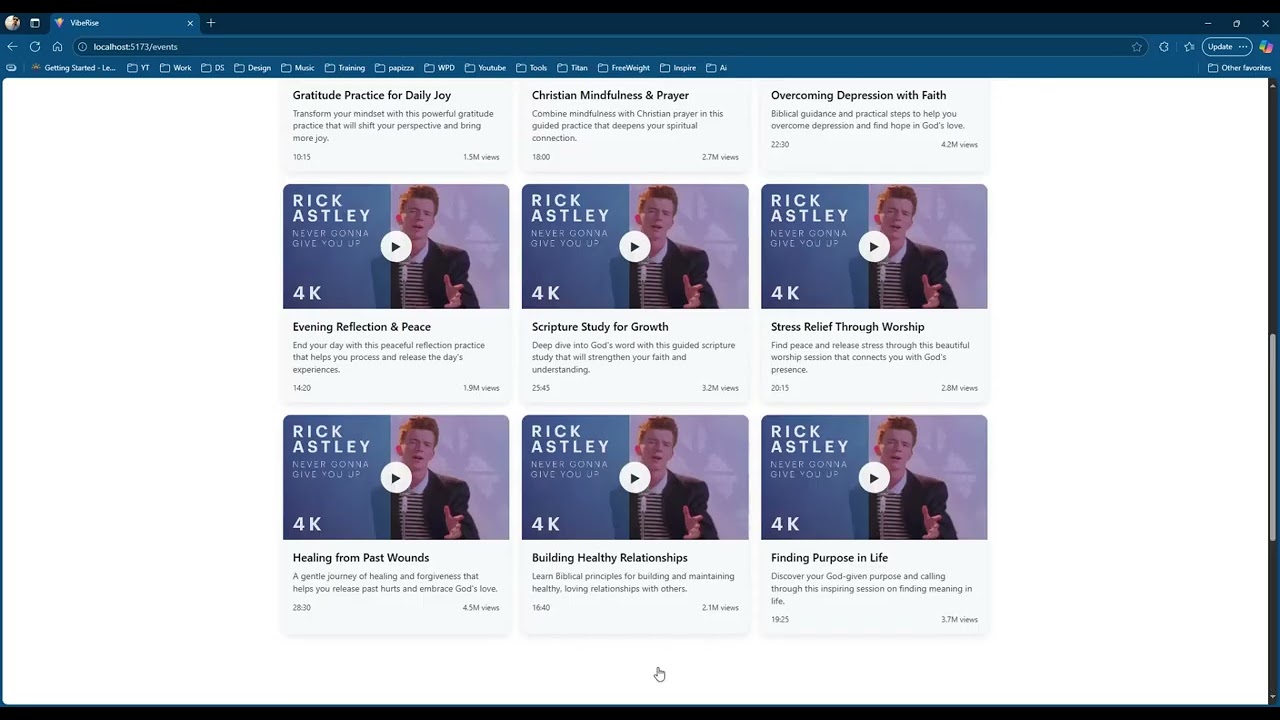Play the Healing from Past Wounds video
The width and height of the screenshot is (1280, 720).
tap(396, 478)
